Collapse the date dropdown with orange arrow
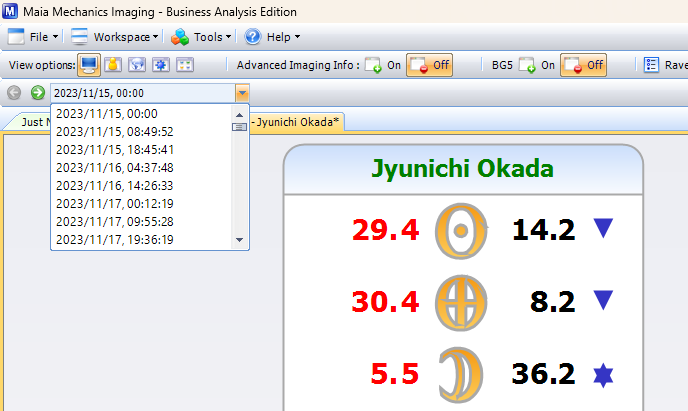Image resolution: width=688 pixels, height=411 pixels. (x=242, y=93)
